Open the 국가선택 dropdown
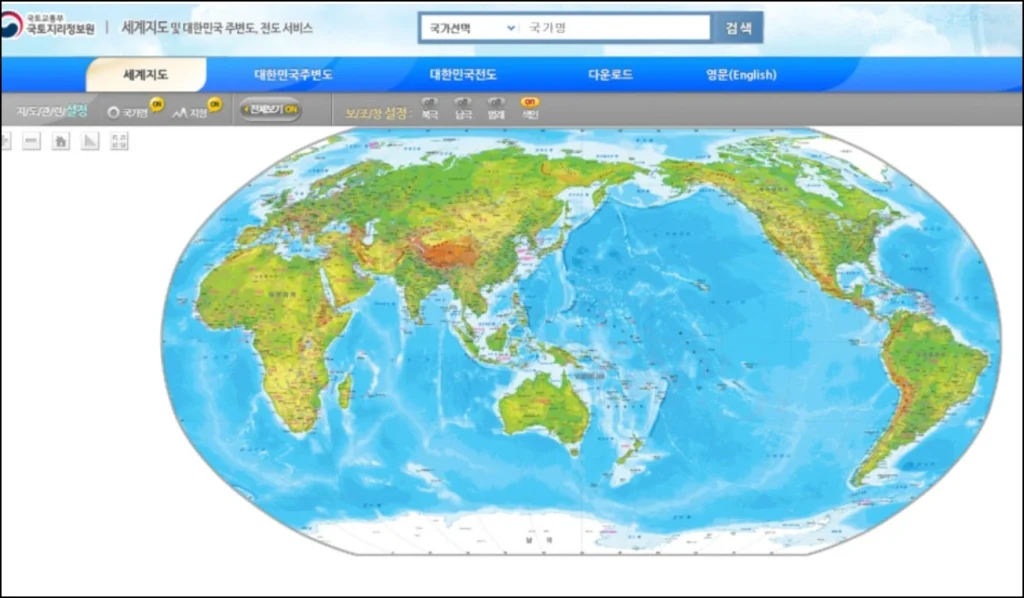 pos(468,28)
